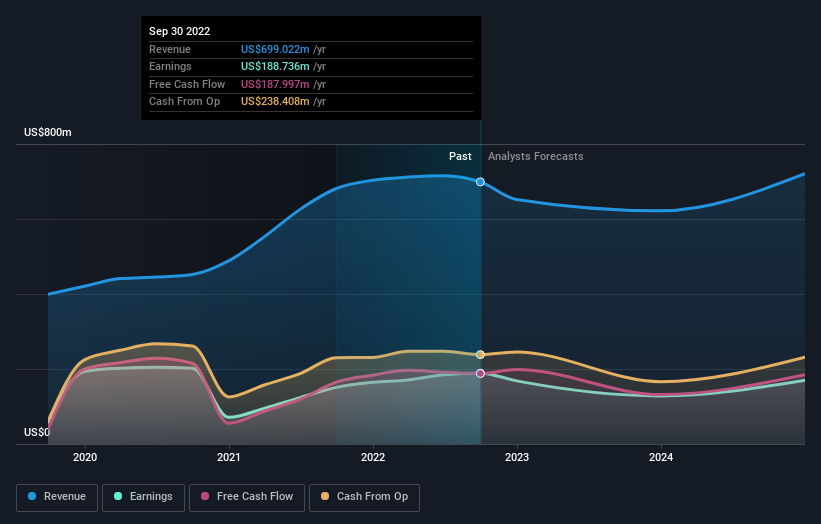The image size is (821, 524).
Task: Select the 2022 x-axis label
Action: 373,457
